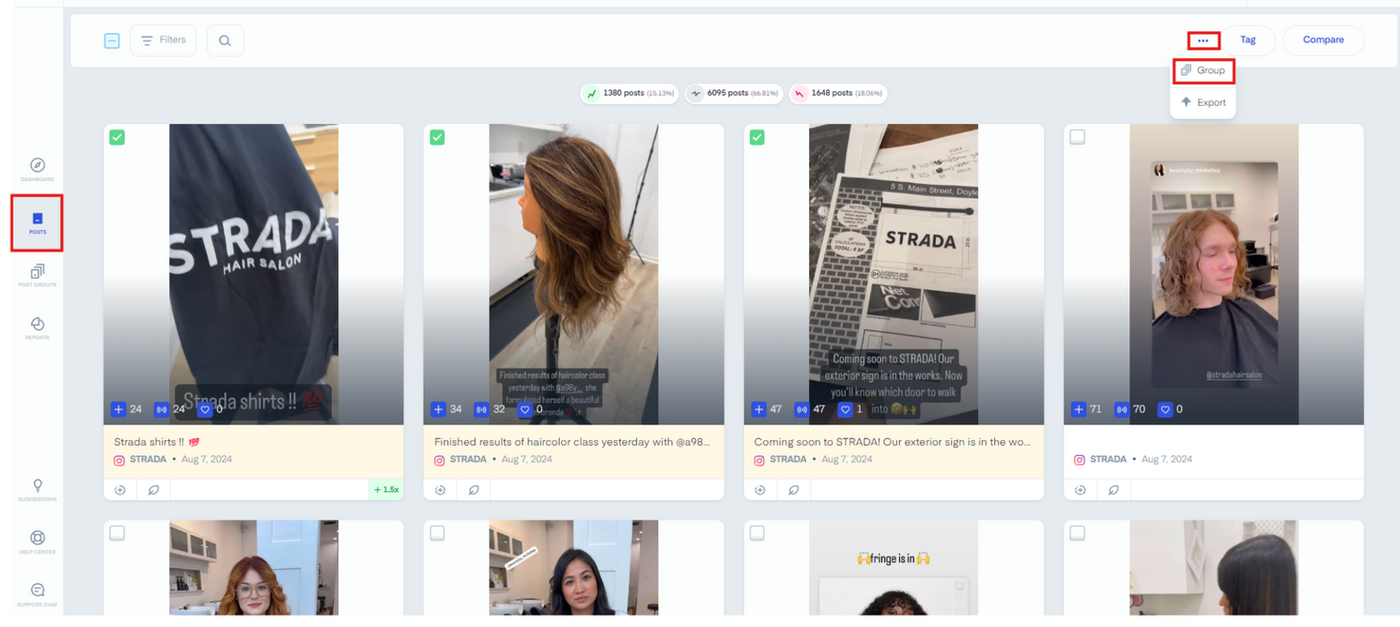
Task: Check the fringe is in post checkbox
Action: click(x=757, y=533)
